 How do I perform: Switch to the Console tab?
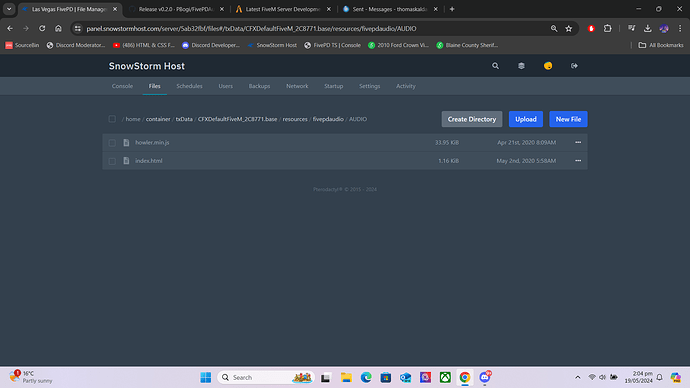(x=122, y=86)
